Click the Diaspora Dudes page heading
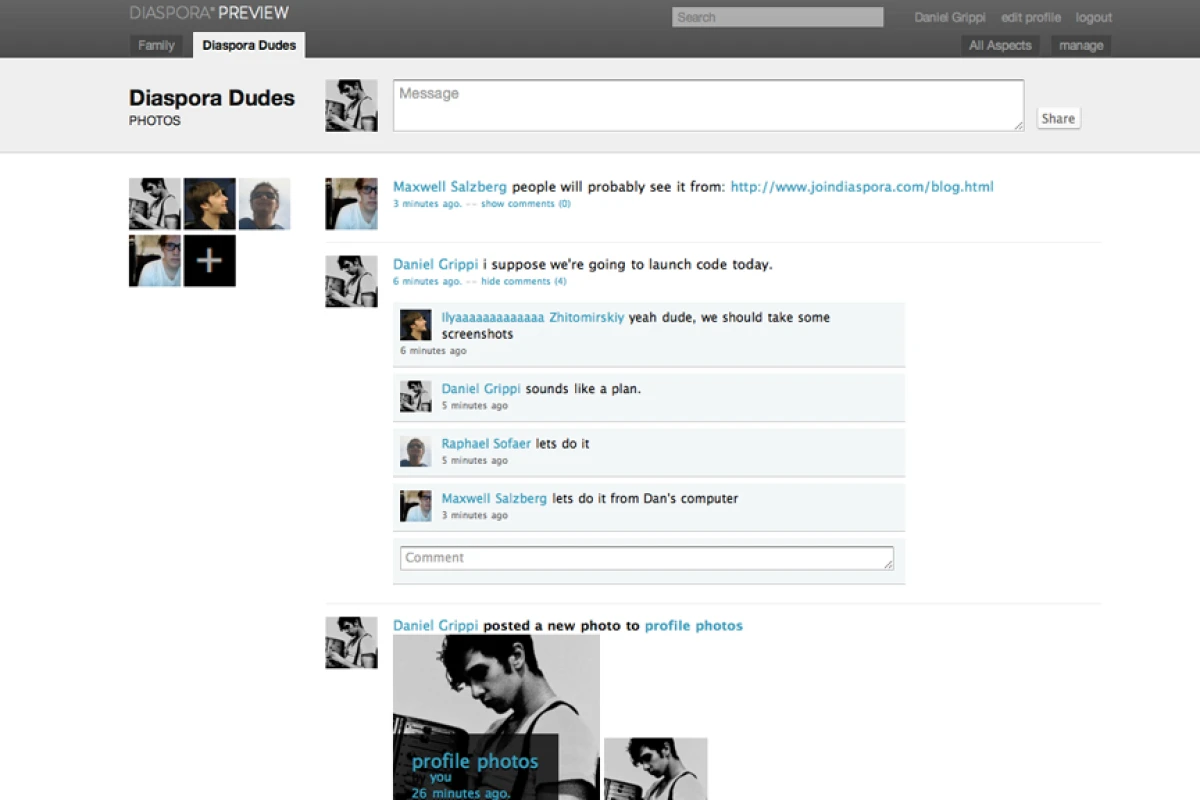 tap(212, 98)
